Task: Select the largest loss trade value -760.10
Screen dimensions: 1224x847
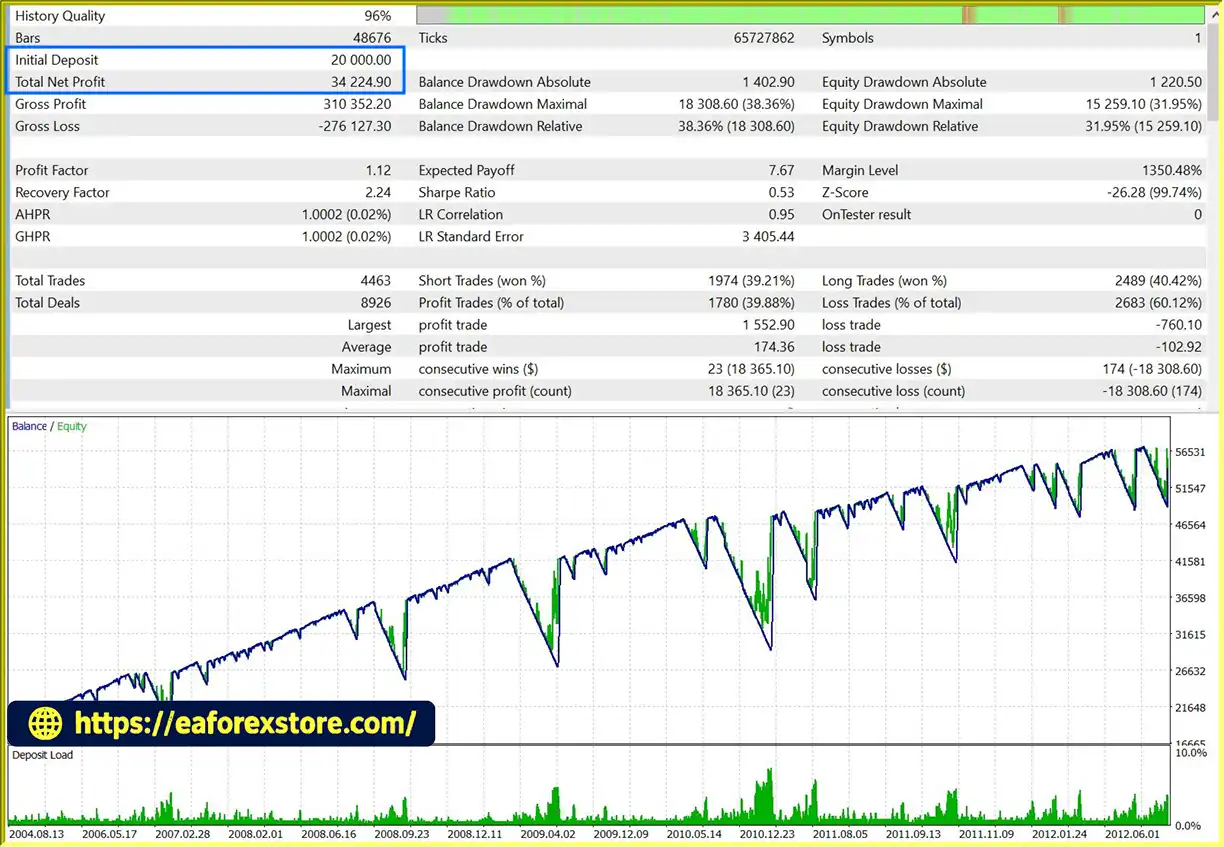Action: [1179, 324]
